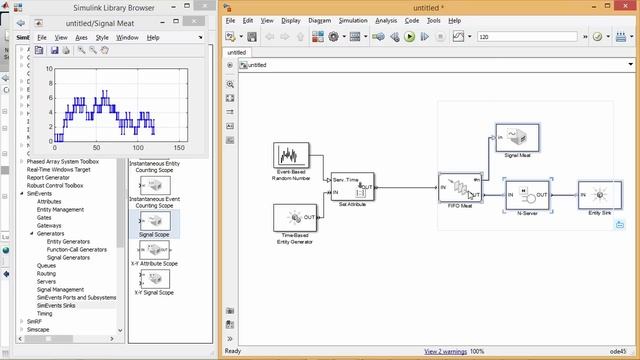Open the breadcrumb path dropdown arrow
Screen dimensions: 640x360
[630, 64]
